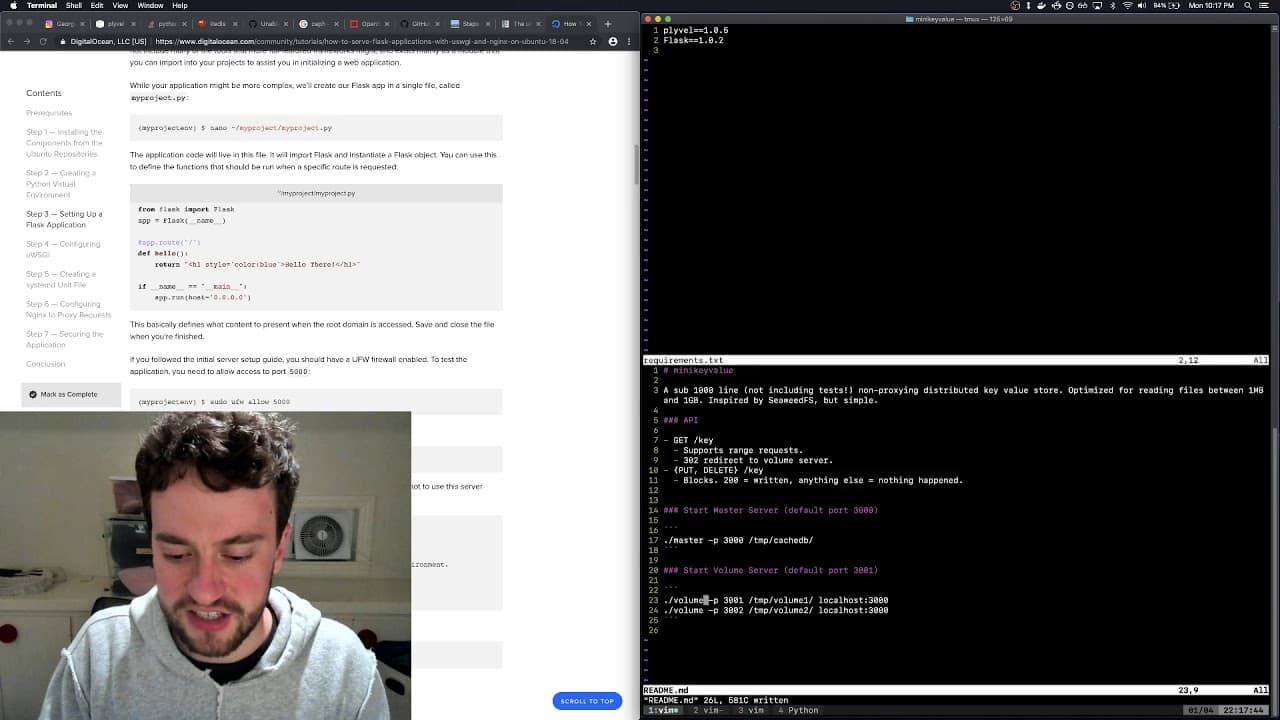Switch to the GitHub browser tab
1280x720 pixels.
(x=420, y=23)
